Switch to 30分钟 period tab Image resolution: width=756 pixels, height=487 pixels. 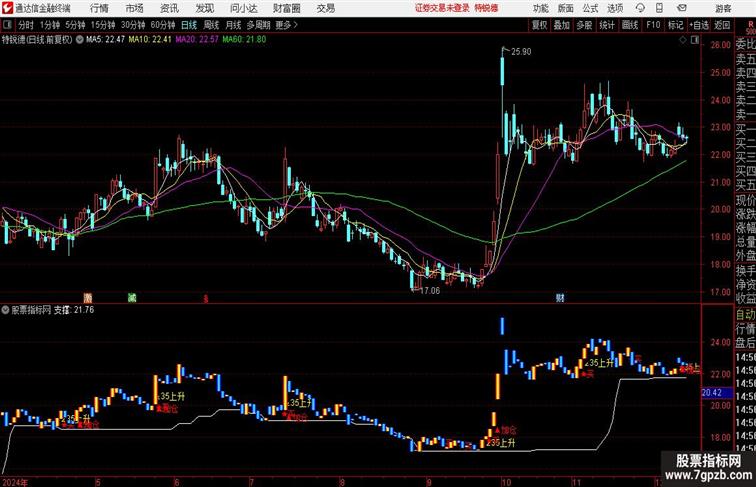pos(133,25)
